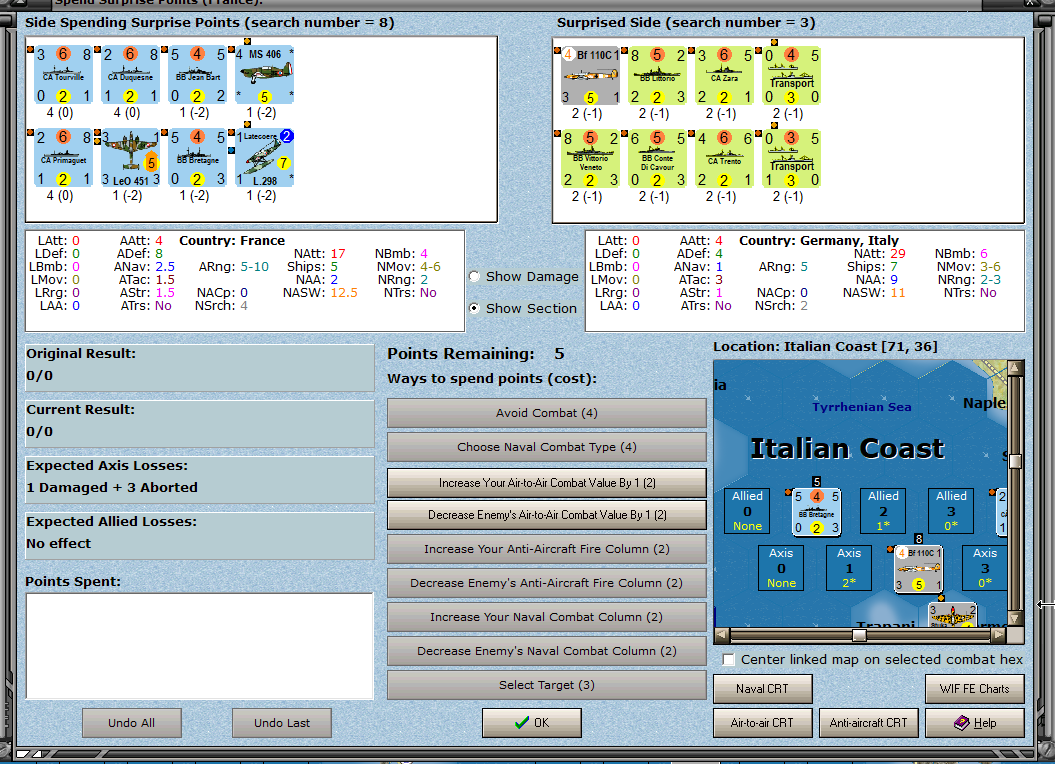Click the Axis 3 section box on map

[x=985, y=568]
